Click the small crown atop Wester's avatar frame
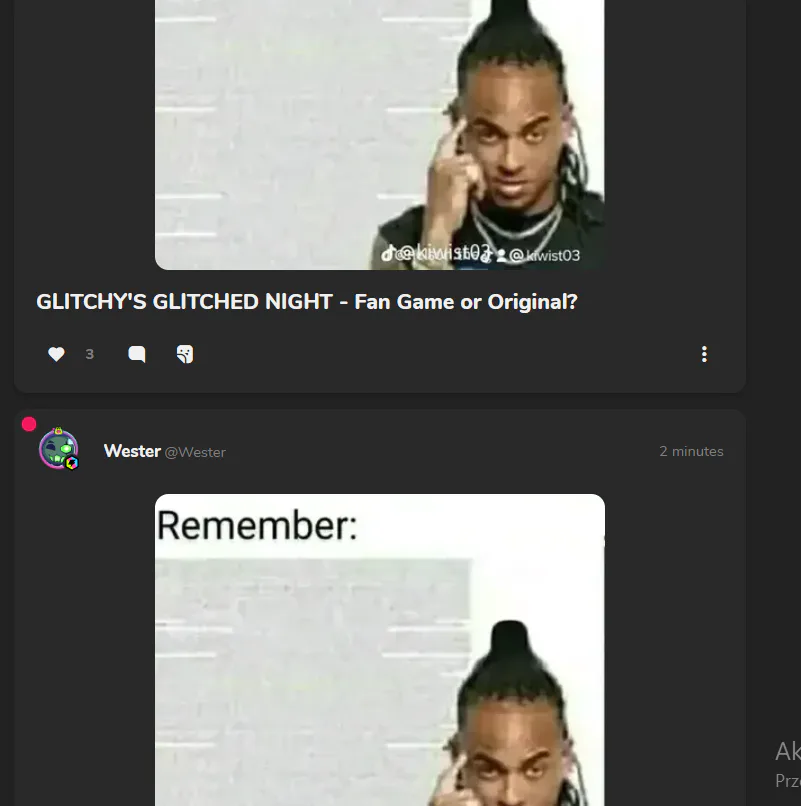Screen dimensions: 801x806 coord(58,430)
